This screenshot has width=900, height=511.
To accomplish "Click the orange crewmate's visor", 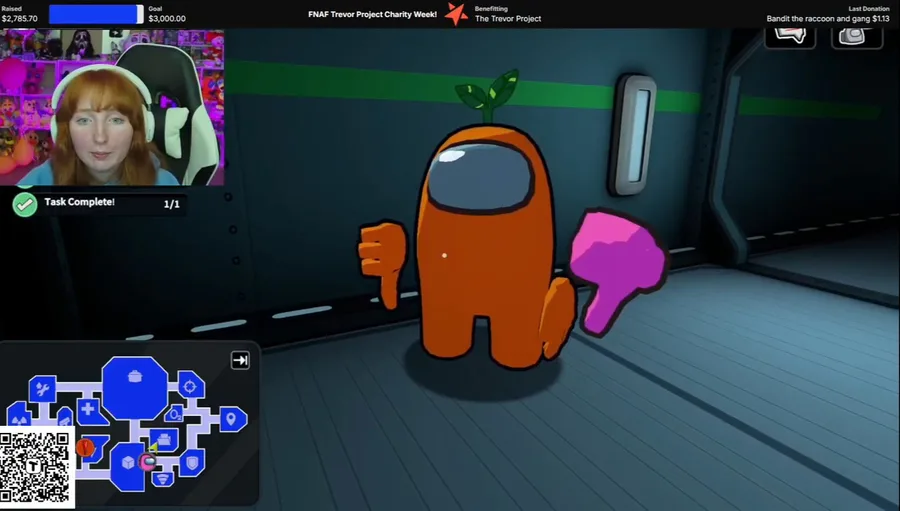I will 480,177.
